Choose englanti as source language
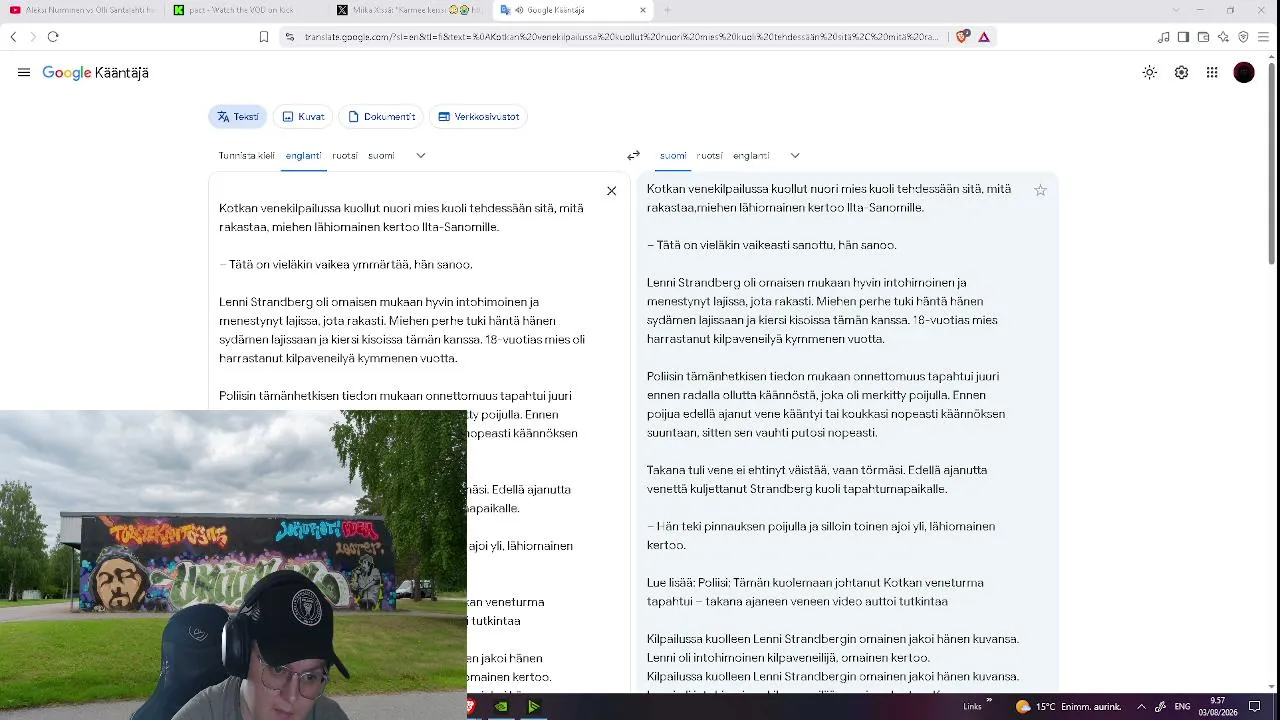1280x720 pixels. 303,156
